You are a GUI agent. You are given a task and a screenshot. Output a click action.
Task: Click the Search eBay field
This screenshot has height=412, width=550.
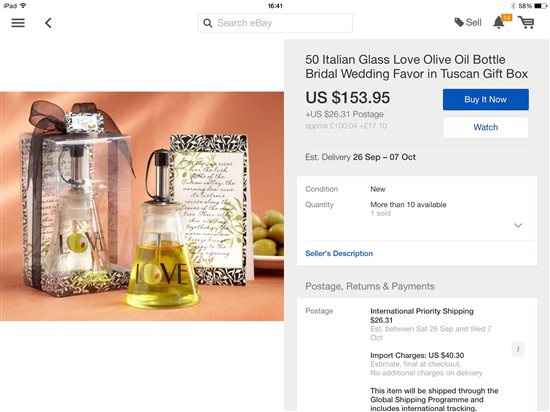[275, 23]
